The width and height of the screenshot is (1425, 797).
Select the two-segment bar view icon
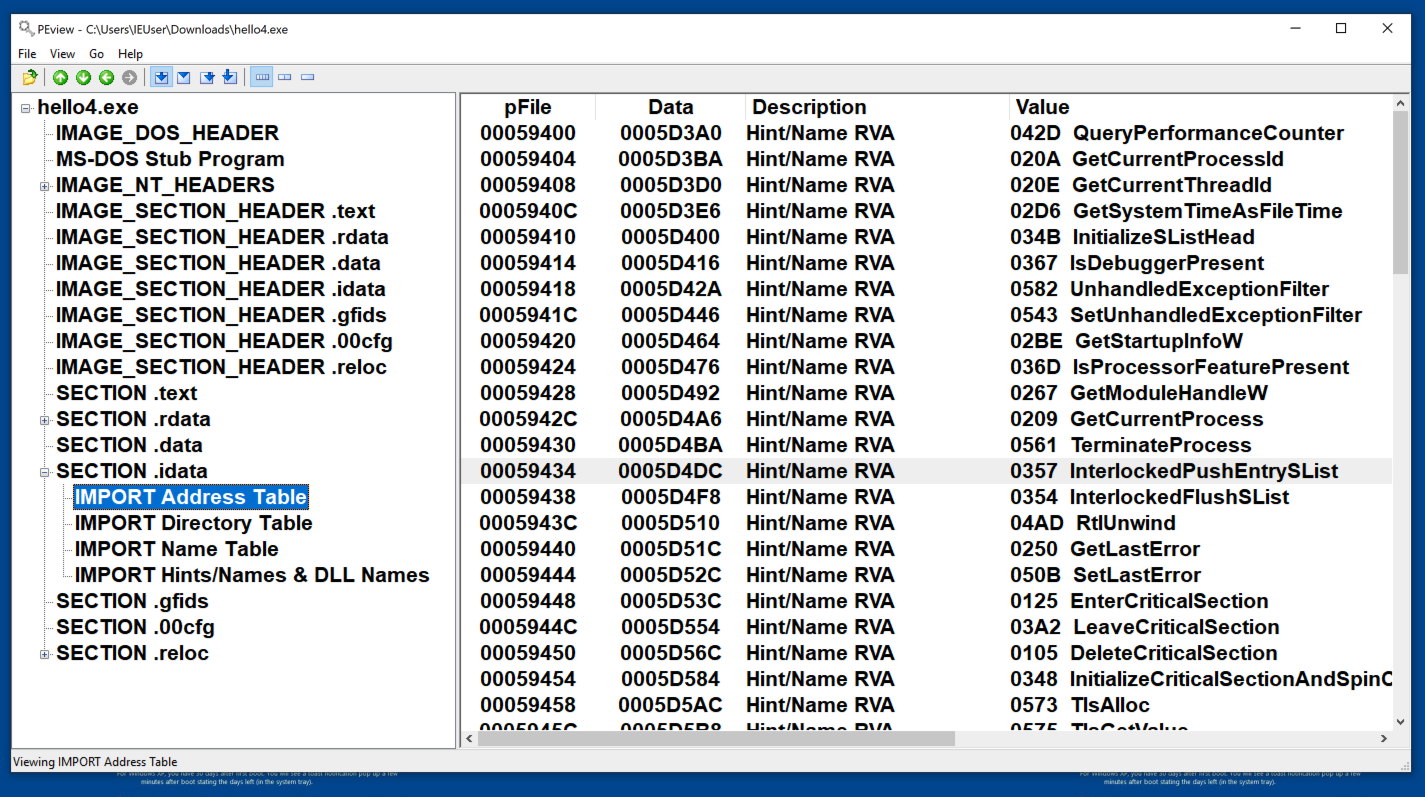tap(285, 77)
